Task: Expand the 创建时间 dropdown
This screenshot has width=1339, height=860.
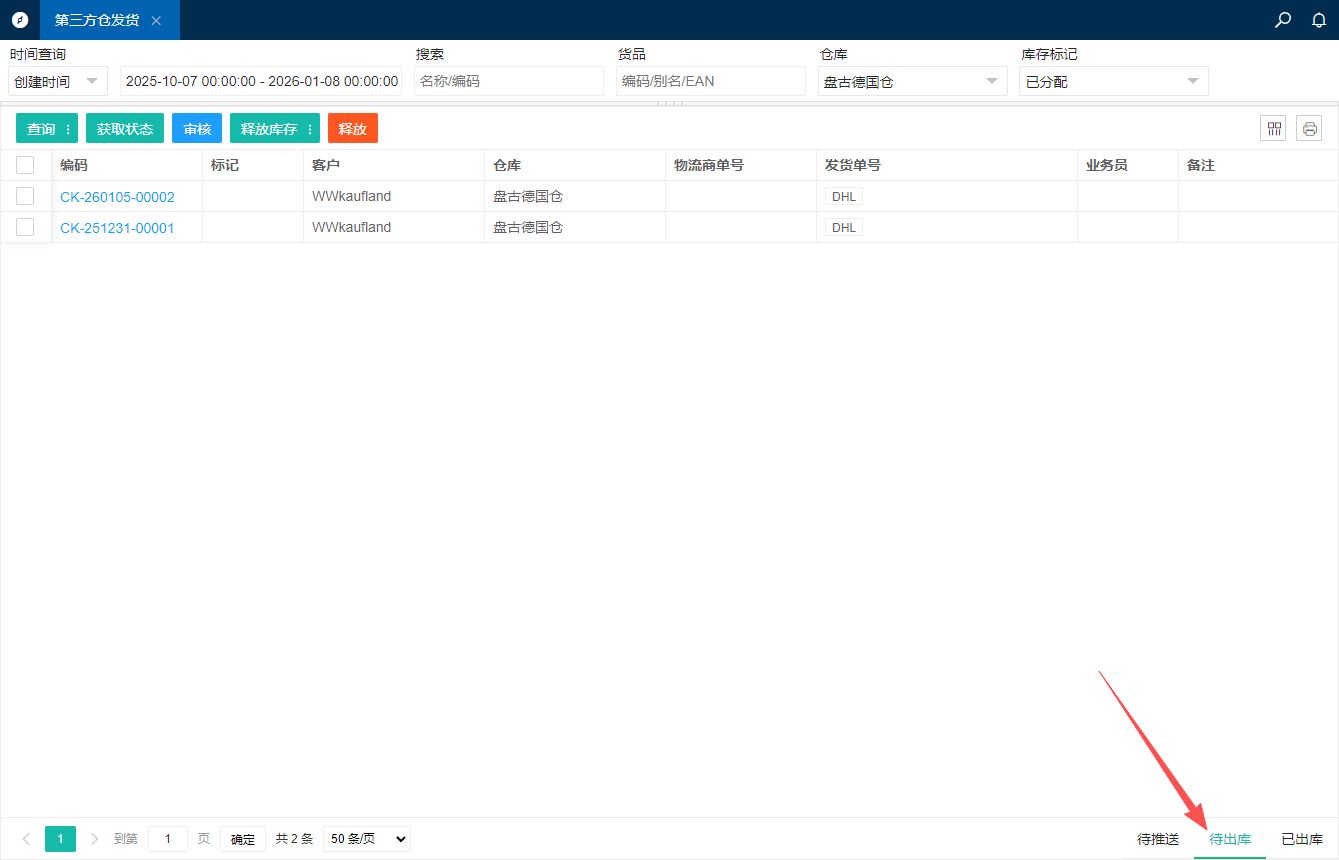Action: 58,81
